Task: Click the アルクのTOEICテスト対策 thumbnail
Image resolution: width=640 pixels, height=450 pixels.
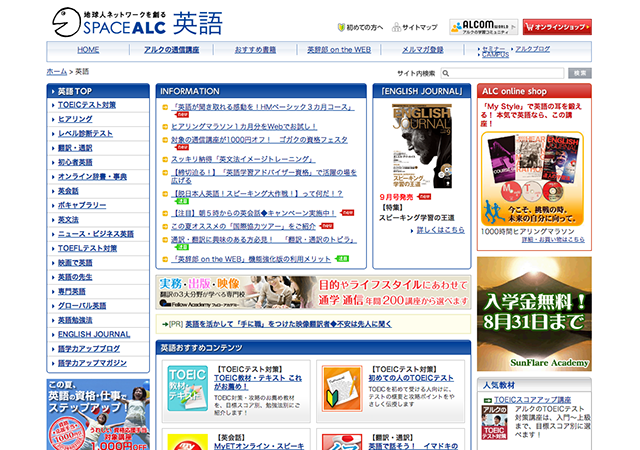Action: (494, 422)
